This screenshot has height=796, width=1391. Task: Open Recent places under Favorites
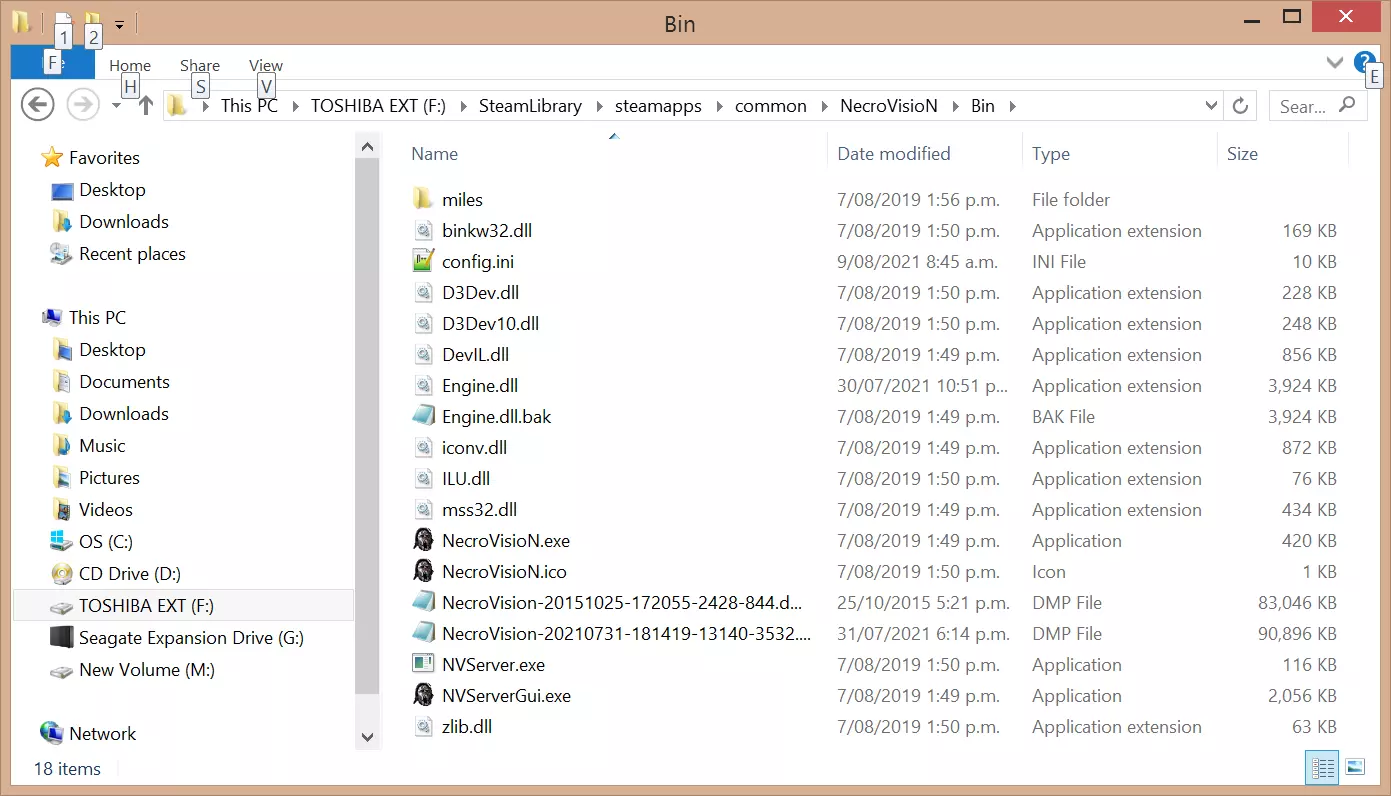pyautogui.click(x=132, y=254)
